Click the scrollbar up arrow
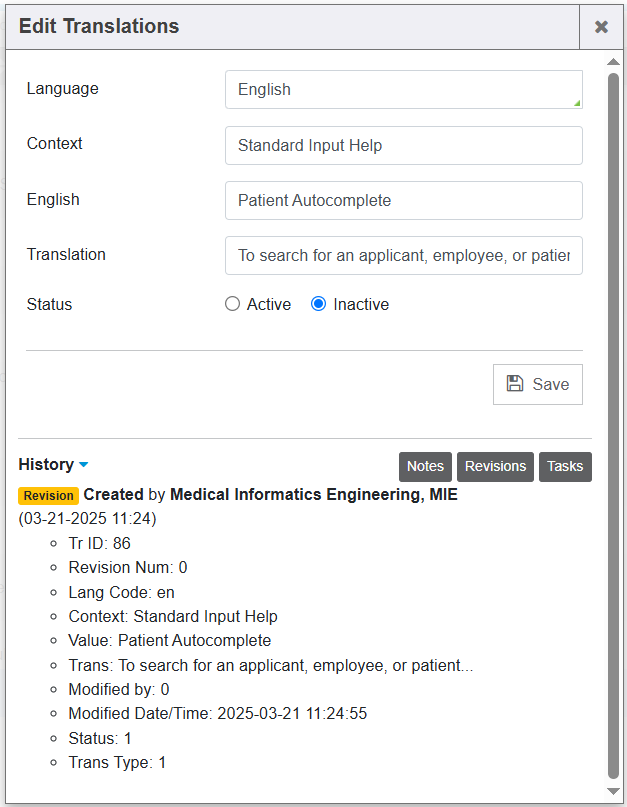The image size is (627, 807). click(x=614, y=62)
